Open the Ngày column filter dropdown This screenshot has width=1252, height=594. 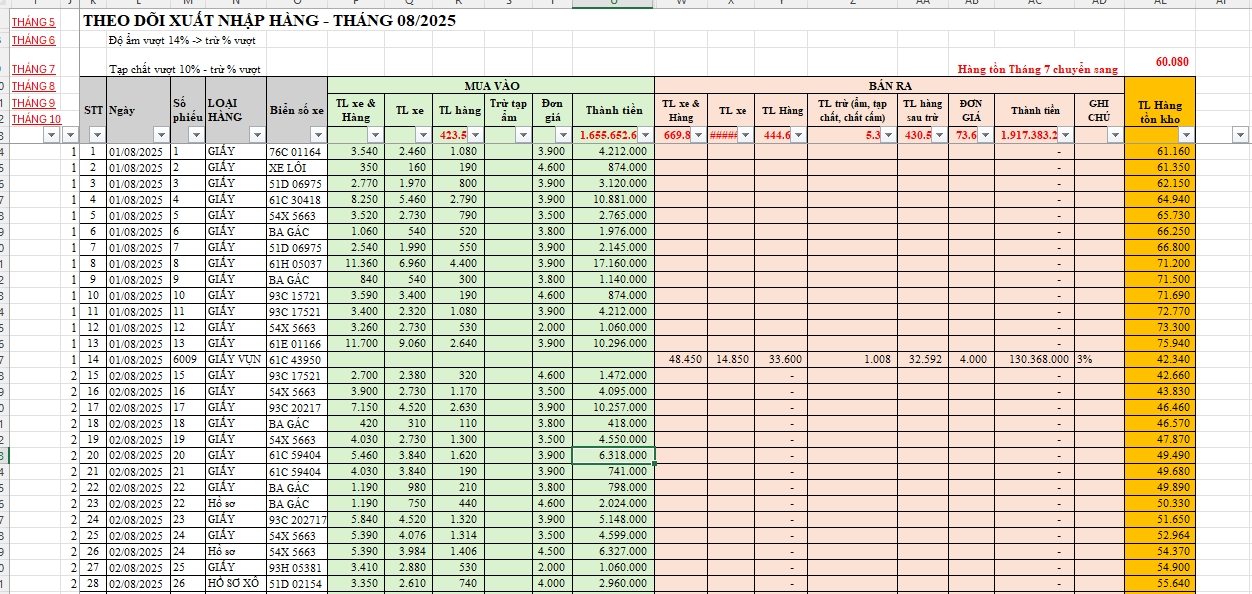[x=160, y=134]
